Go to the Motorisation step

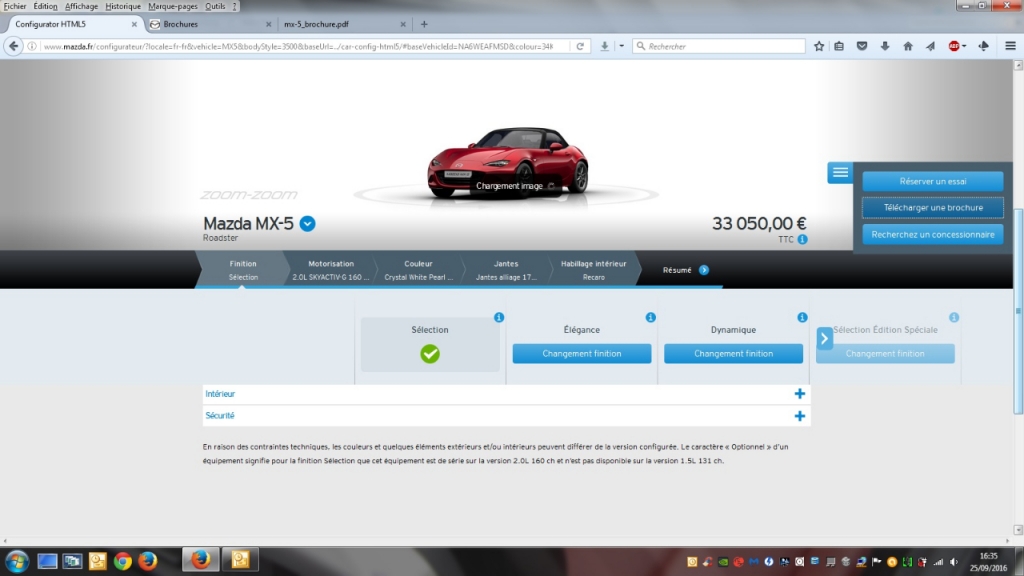[x=330, y=270]
